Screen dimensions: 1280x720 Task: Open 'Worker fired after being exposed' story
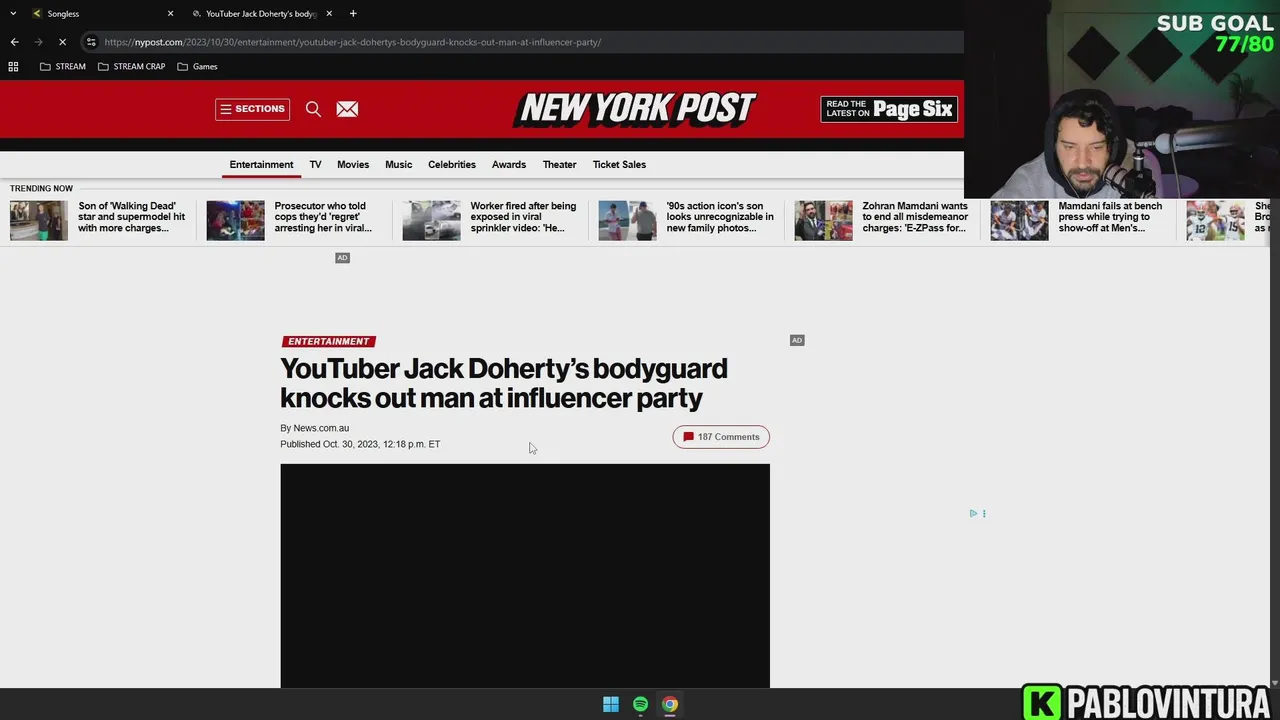[x=523, y=217]
